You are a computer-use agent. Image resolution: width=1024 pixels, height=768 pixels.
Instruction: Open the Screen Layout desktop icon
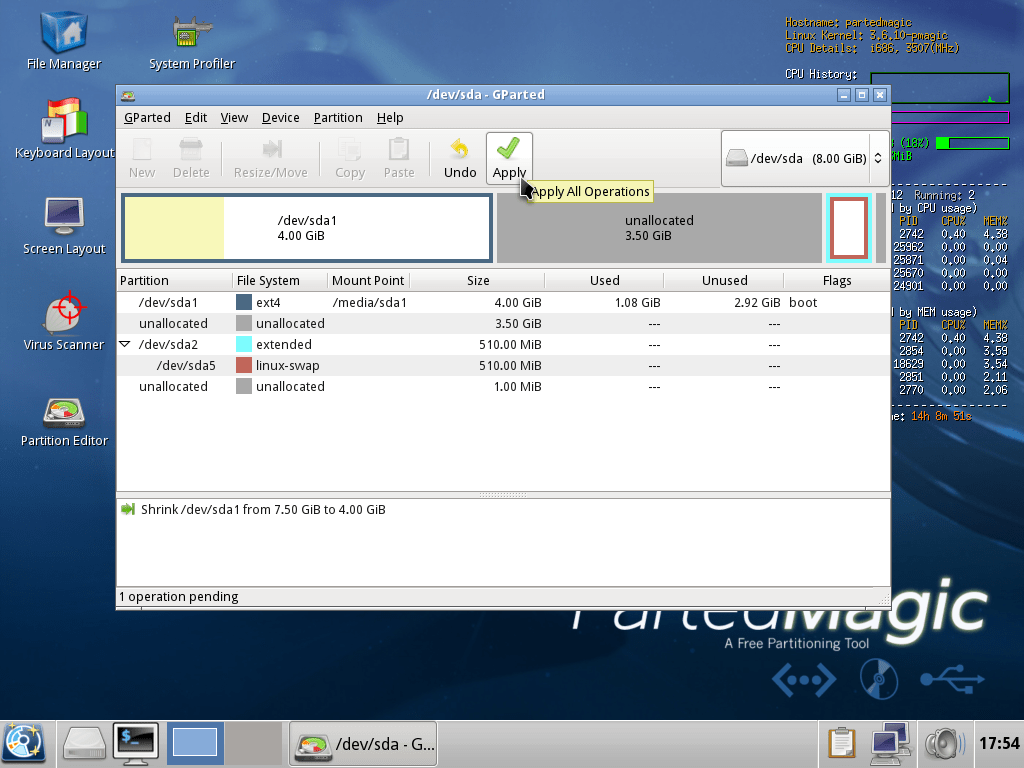click(64, 217)
